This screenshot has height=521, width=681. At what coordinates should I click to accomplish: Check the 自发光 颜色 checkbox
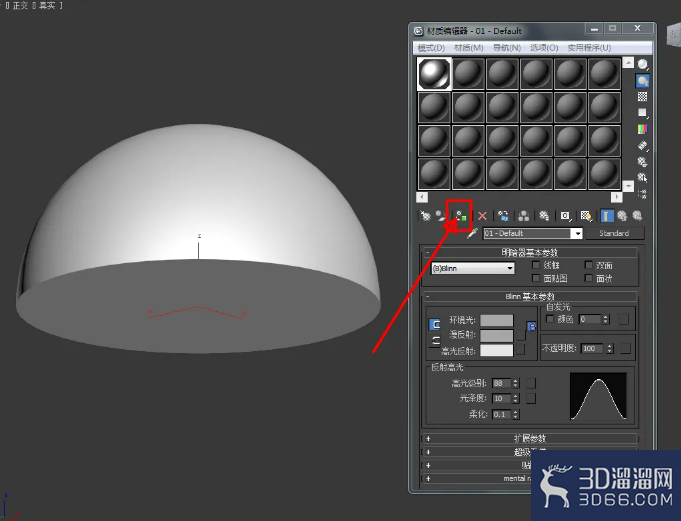(550, 319)
